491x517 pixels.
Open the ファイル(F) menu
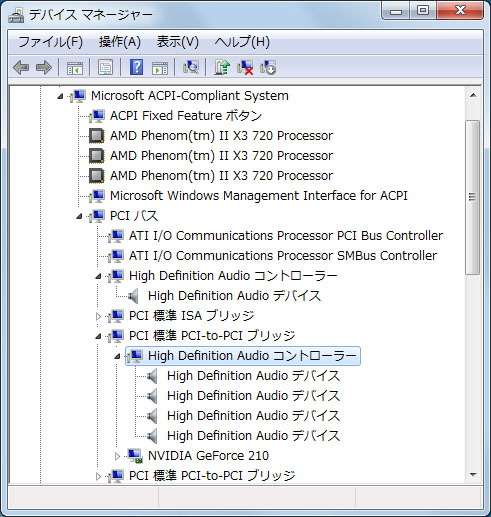50,42
